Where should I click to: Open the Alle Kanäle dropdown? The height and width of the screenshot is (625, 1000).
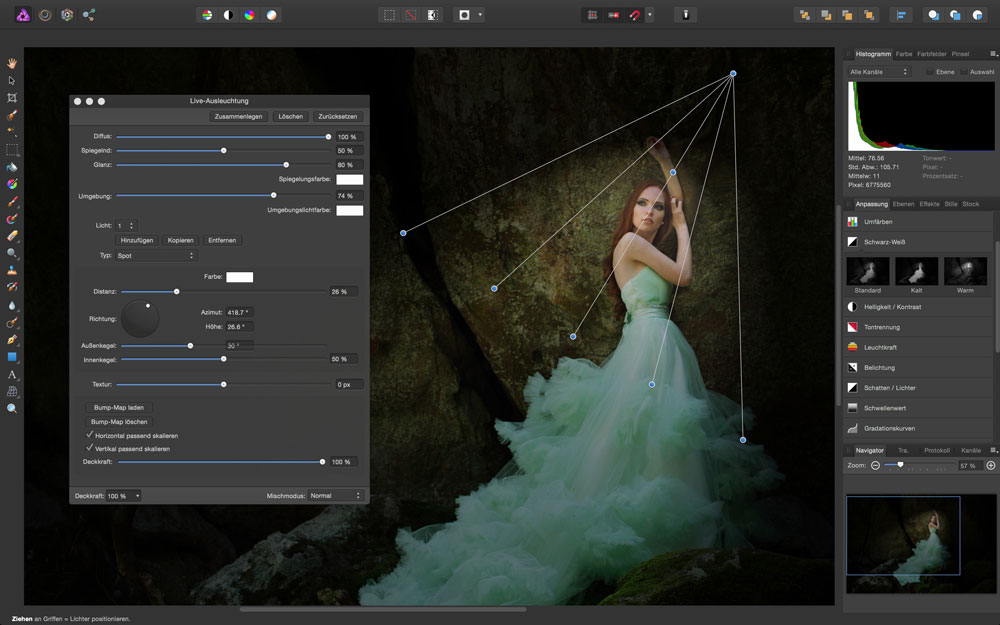(x=880, y=71)
